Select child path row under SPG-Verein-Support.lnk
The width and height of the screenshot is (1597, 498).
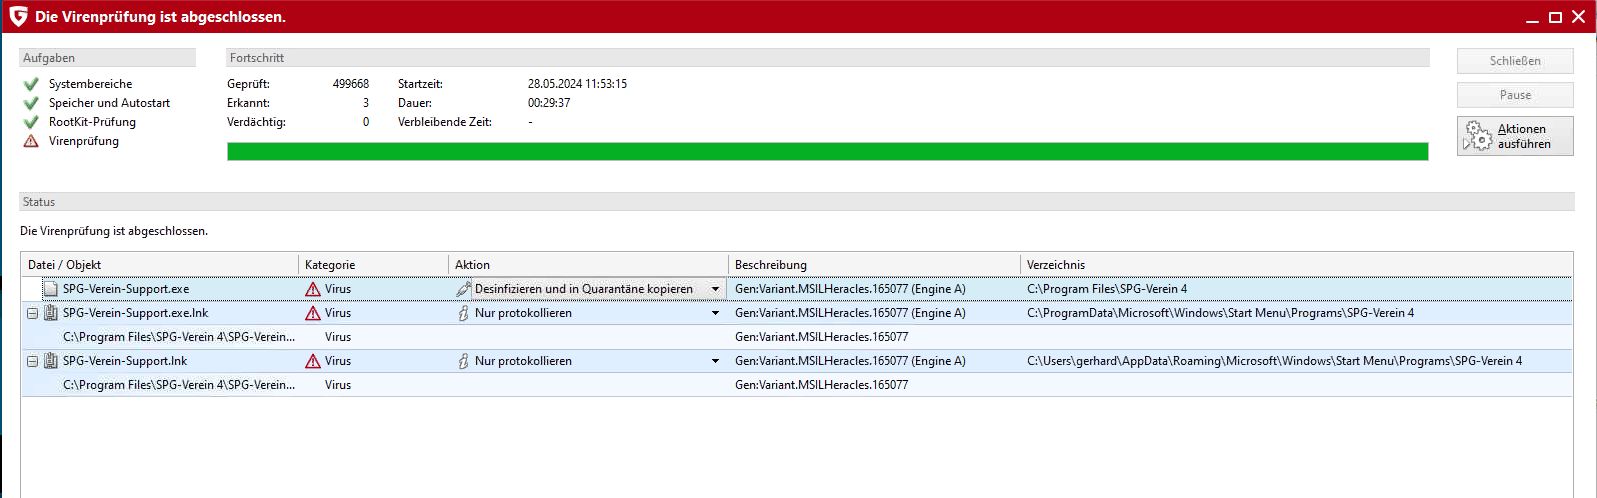pos(796,385)
